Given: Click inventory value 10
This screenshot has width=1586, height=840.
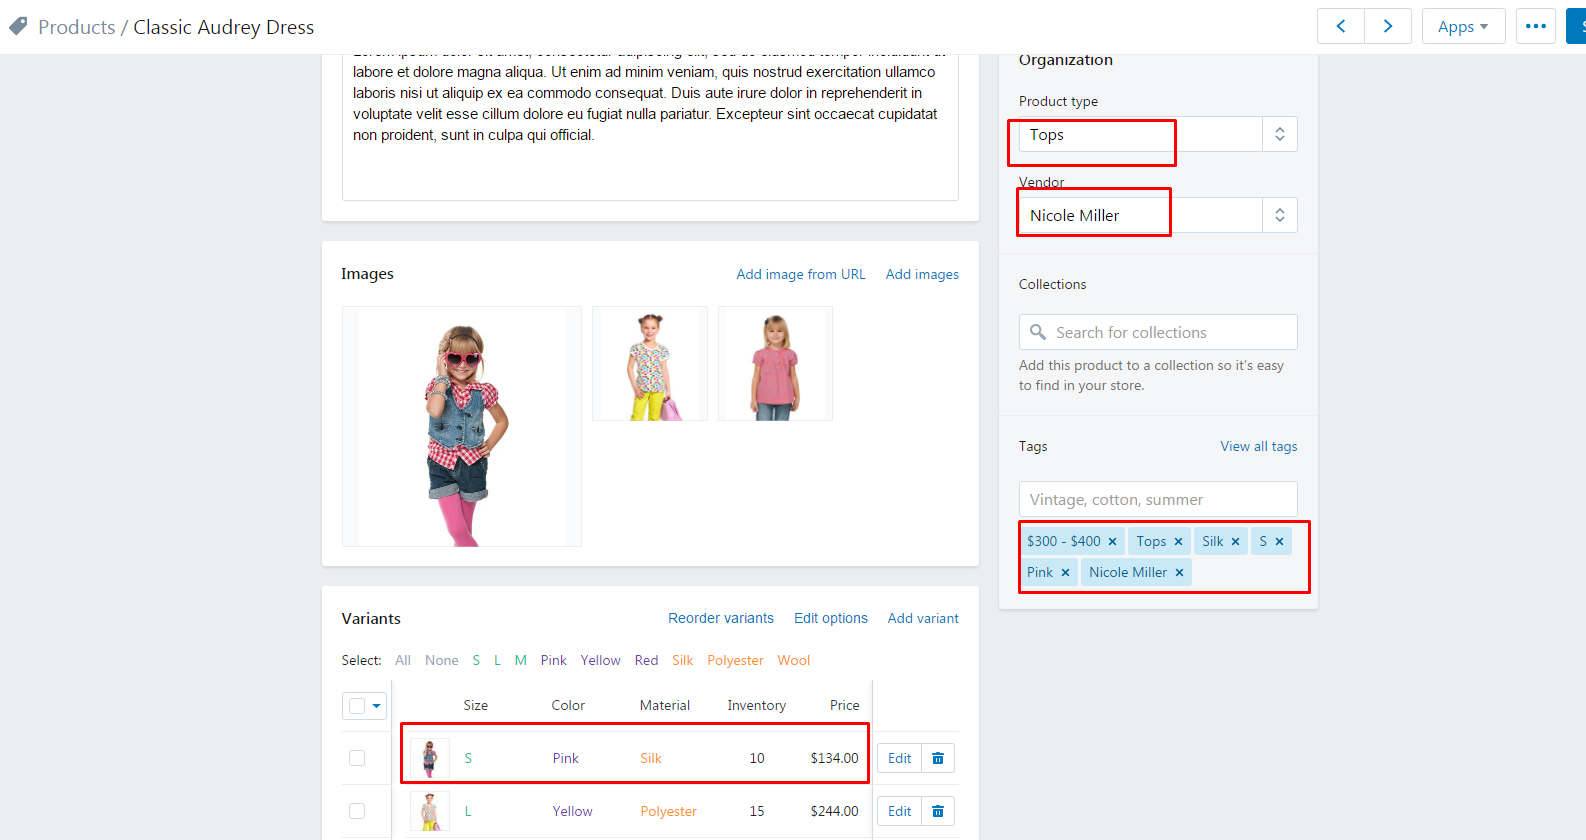Looking at the screenshot, I should (757, 758).
